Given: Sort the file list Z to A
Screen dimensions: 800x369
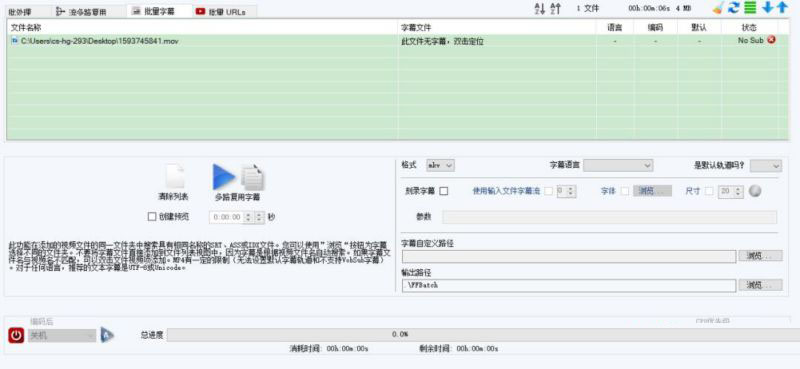Looking at the screenshot, I should tap(555, 8).
